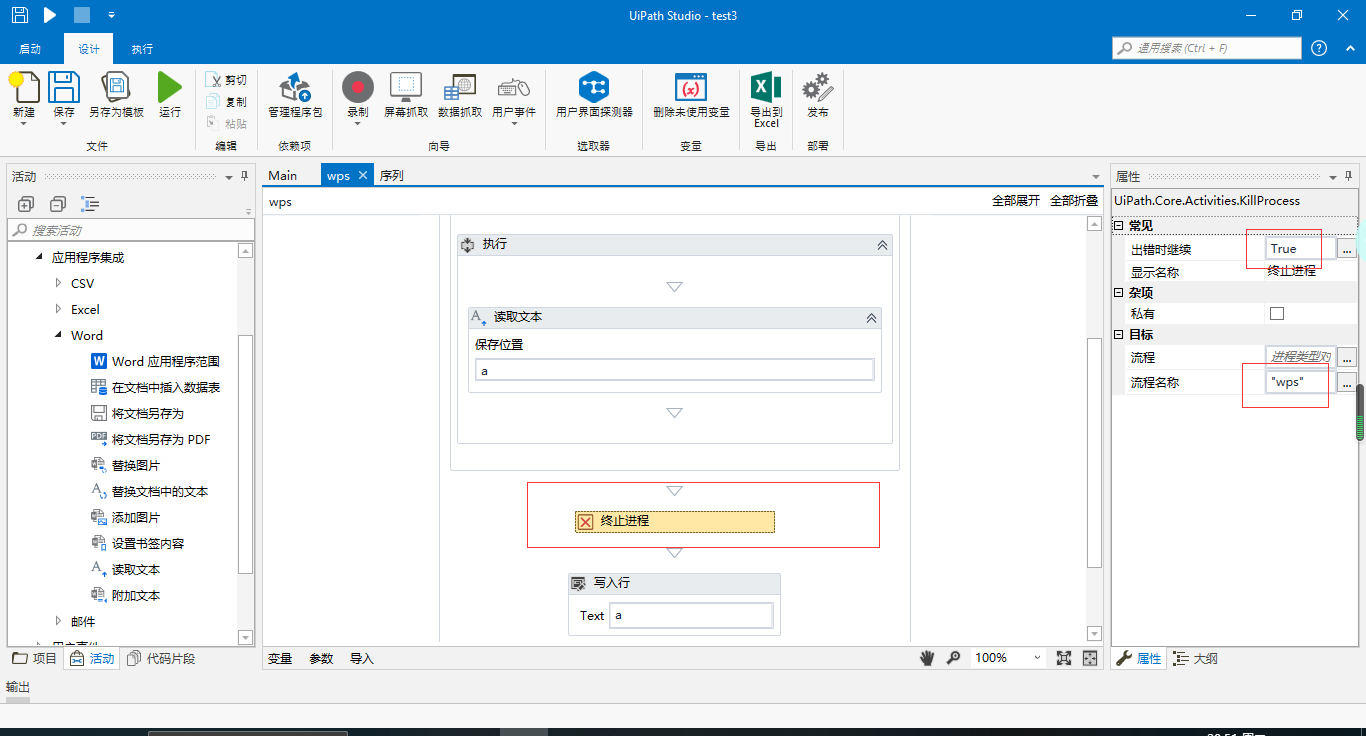1366x736 pixels.
Task: Collapse the Word tree node
Action: pos(59,336)
